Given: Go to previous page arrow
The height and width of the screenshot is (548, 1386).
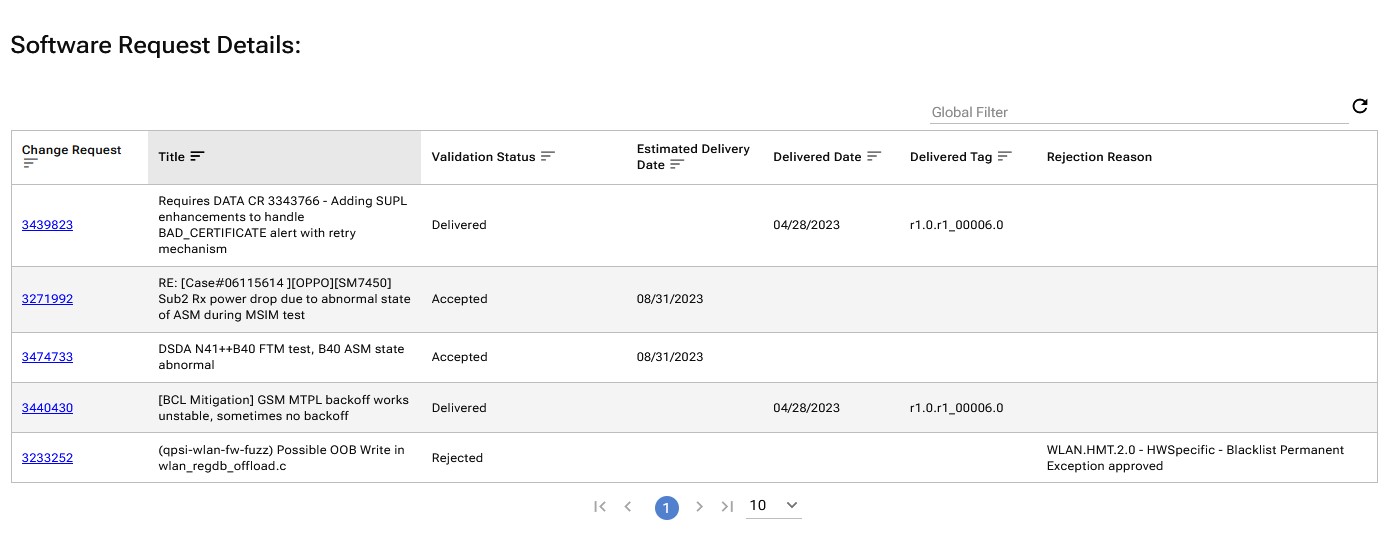Looking at the screenshot, I should coord(628,507).
